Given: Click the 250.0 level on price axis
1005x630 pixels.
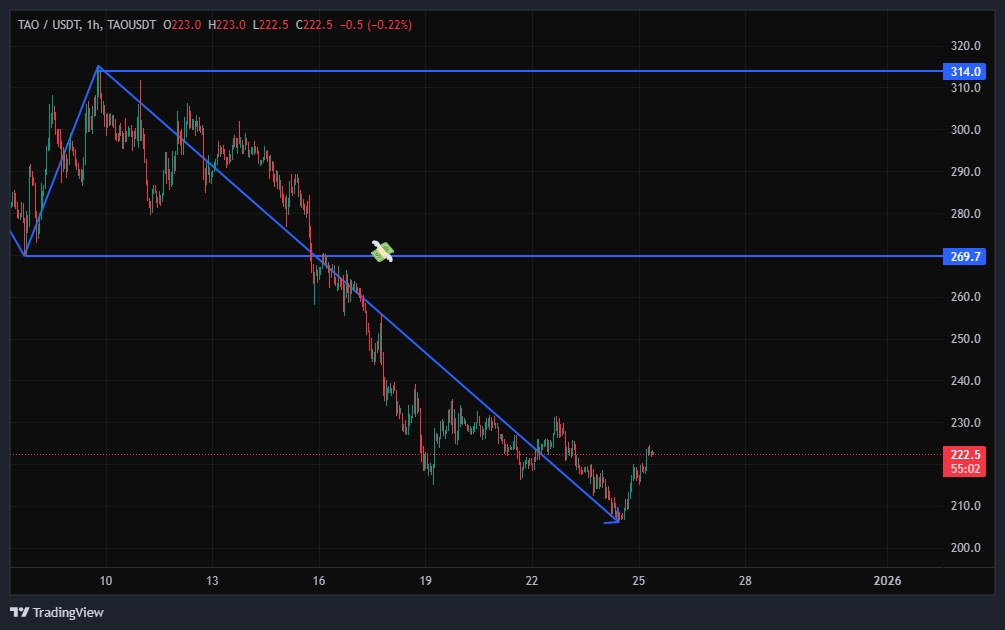Looking at the screenshot, I should click(x=964, y=339).
